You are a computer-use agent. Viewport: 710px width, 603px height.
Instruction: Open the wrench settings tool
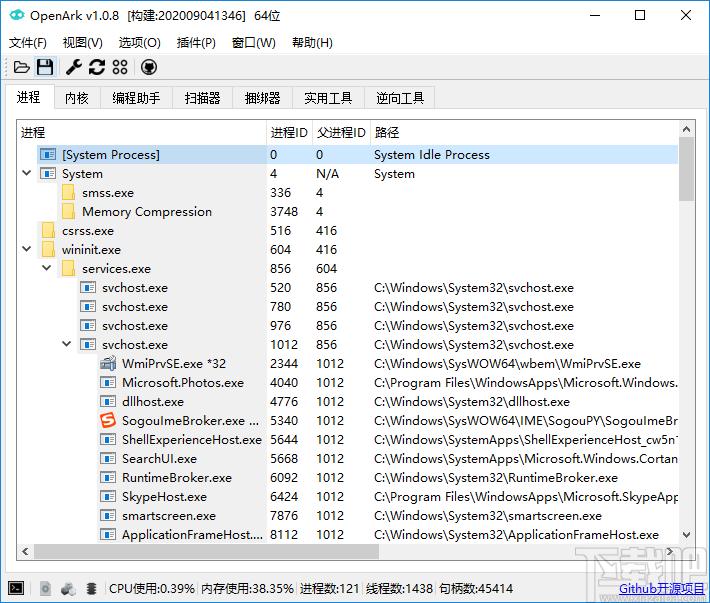point(74,67)
